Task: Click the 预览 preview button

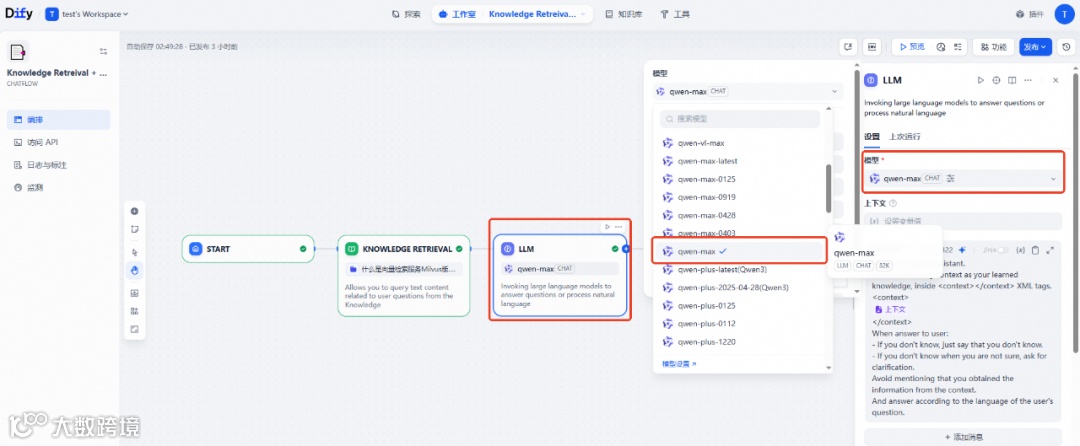Action: [912, 47]
